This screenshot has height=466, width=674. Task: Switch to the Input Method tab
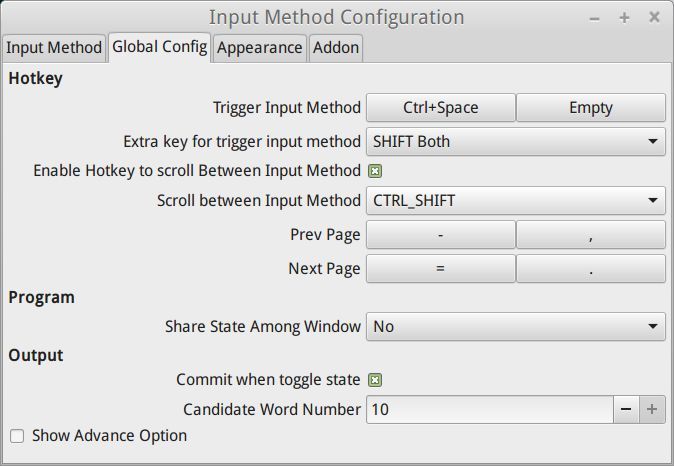pyautogui.click(x=54, y=47)
